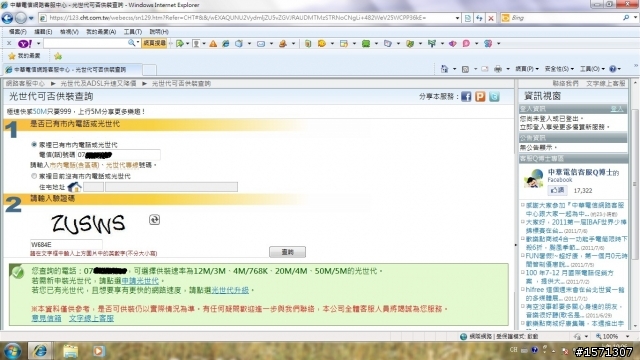The image size is (640, 360).
Task: Click the house icon beside 住宅地址
Action: click(74, 187)
